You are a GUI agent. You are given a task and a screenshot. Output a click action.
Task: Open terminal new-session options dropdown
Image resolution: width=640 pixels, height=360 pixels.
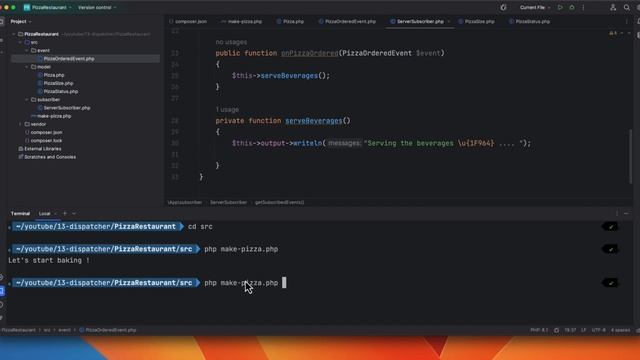(x=74, y=213)
